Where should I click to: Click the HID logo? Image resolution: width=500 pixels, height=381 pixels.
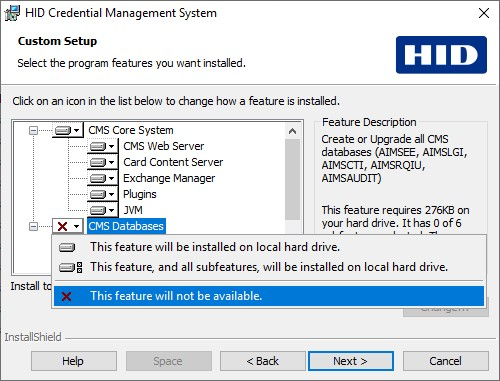point(441,55)
